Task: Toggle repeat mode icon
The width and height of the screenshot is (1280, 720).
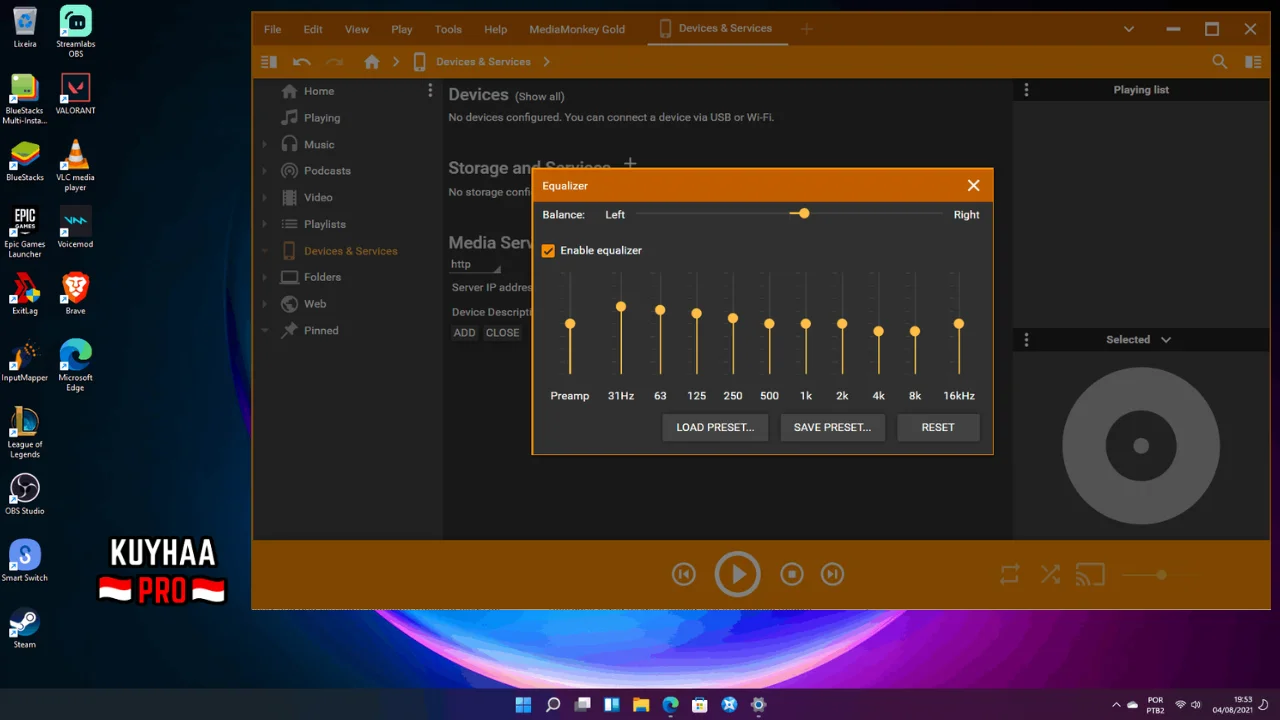Action: 1009,575
